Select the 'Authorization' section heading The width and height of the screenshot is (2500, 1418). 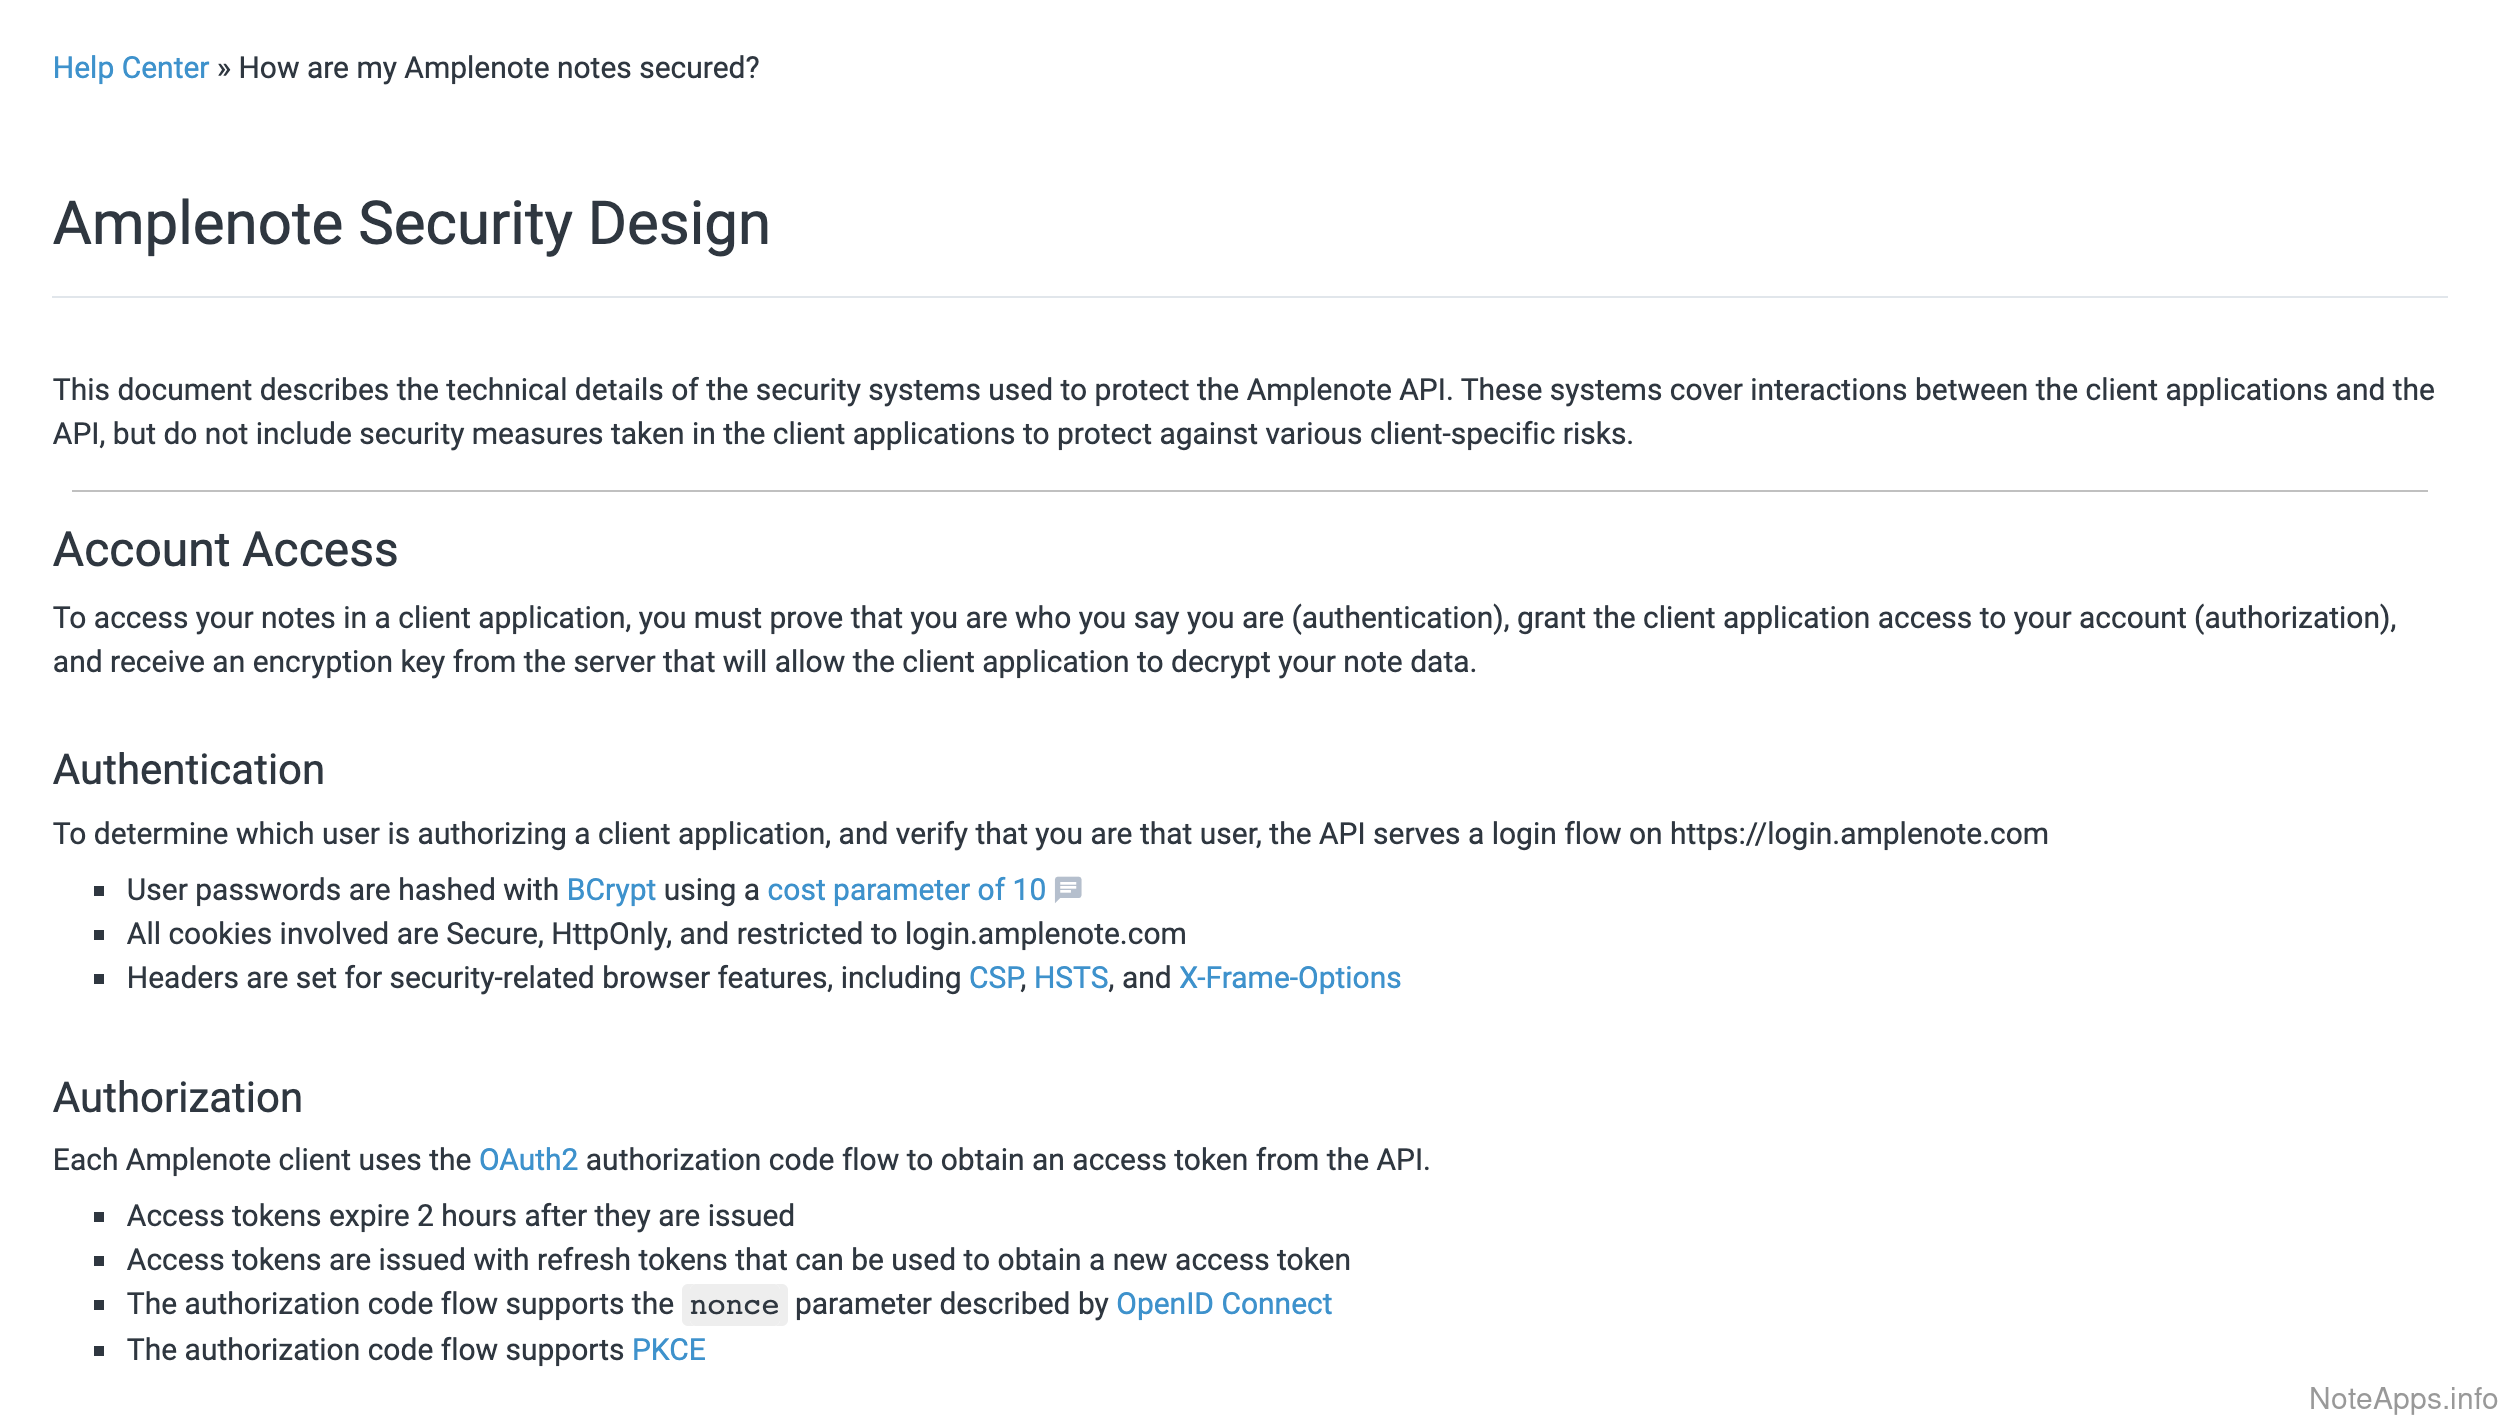coord(177,1098)
